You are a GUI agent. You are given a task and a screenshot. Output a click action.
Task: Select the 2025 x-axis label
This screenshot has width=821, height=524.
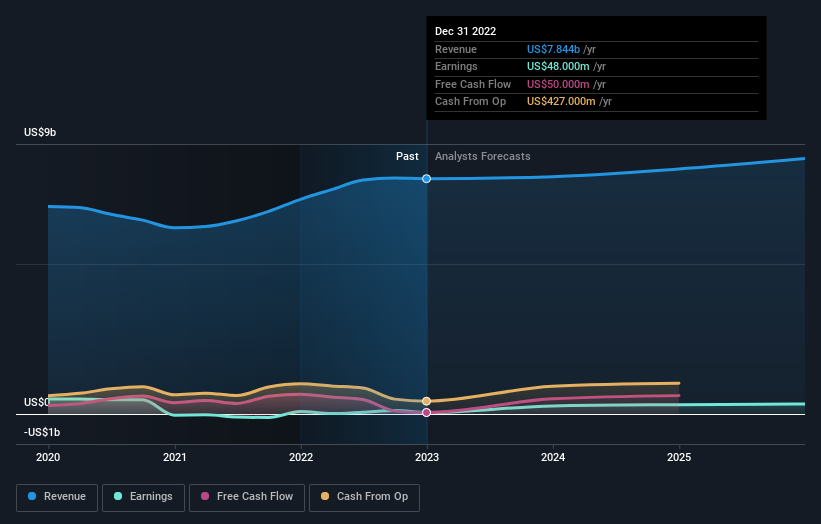pyautogui.click(x=679, y=457)
